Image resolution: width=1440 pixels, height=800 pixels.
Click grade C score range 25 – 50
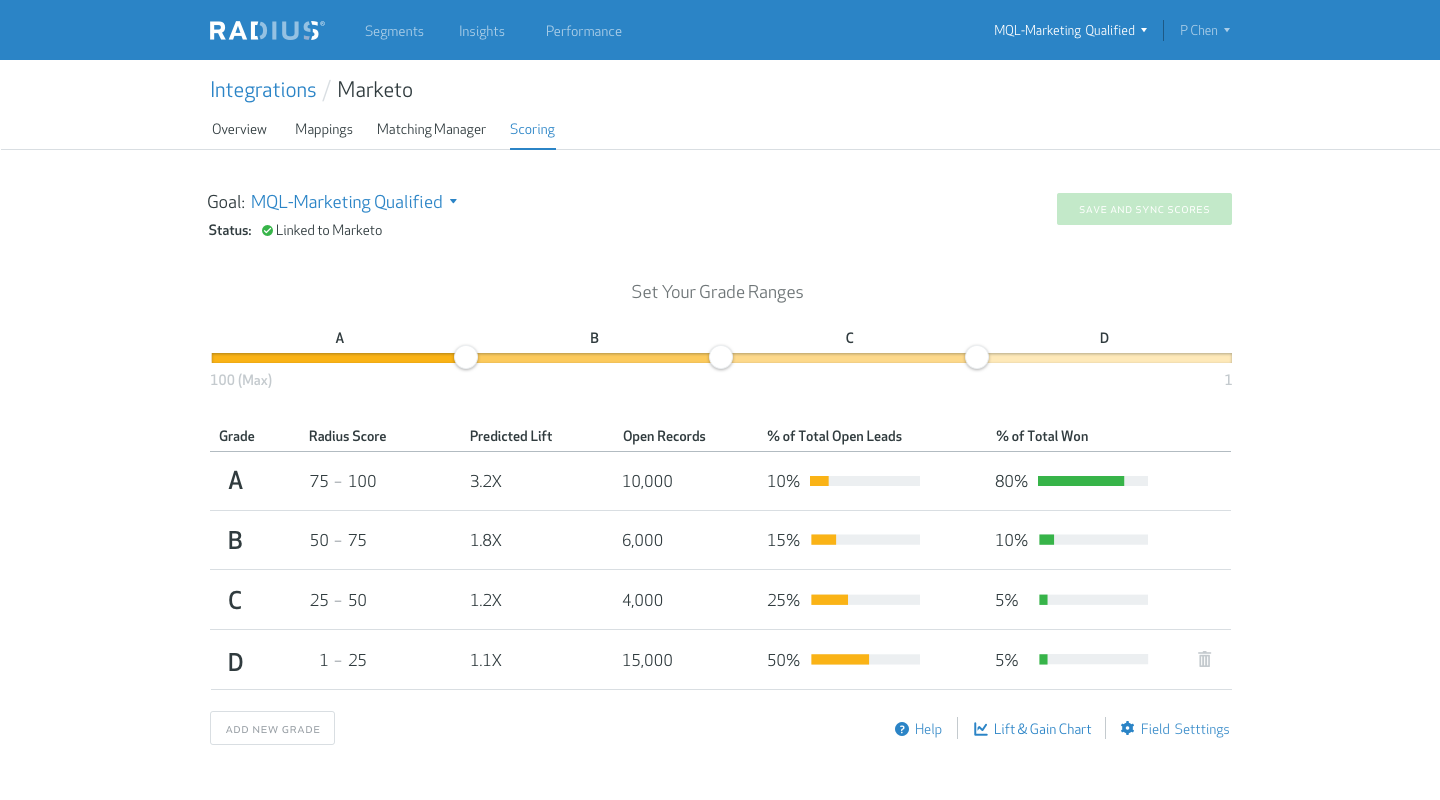[x=338, y=600]
